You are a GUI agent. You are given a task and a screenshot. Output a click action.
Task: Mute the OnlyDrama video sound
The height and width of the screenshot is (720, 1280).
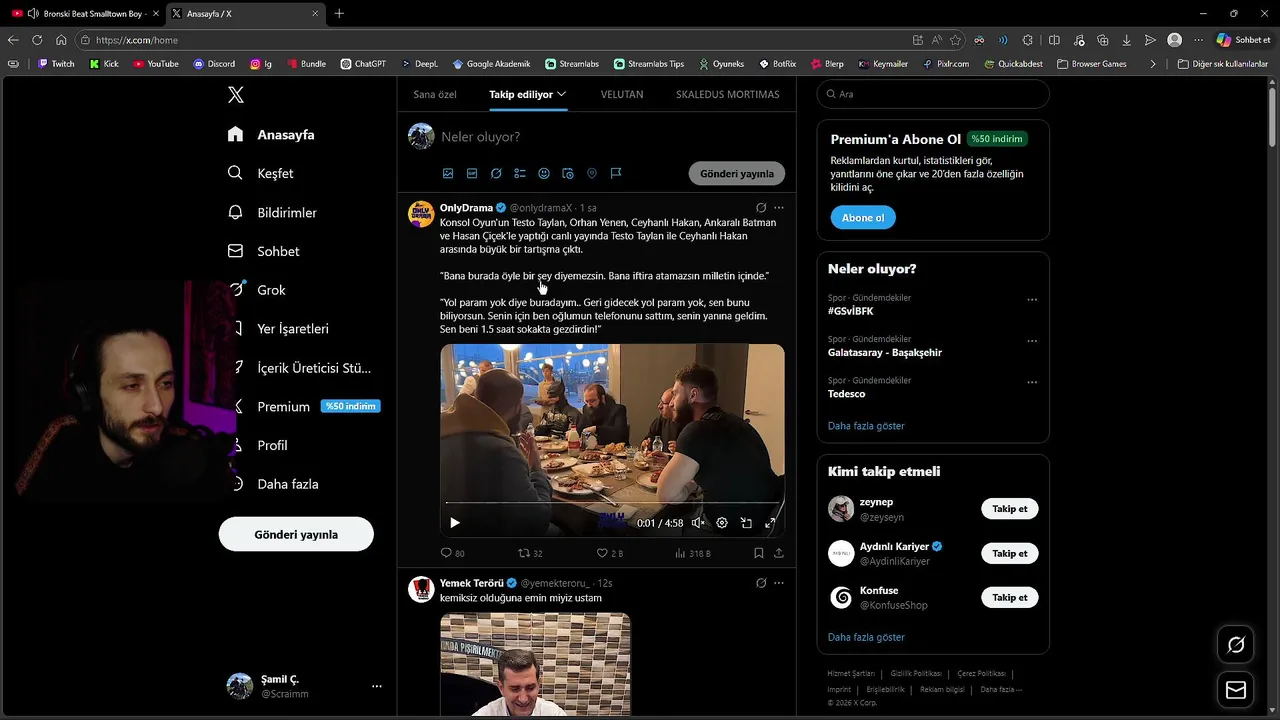tap(698, 523)
